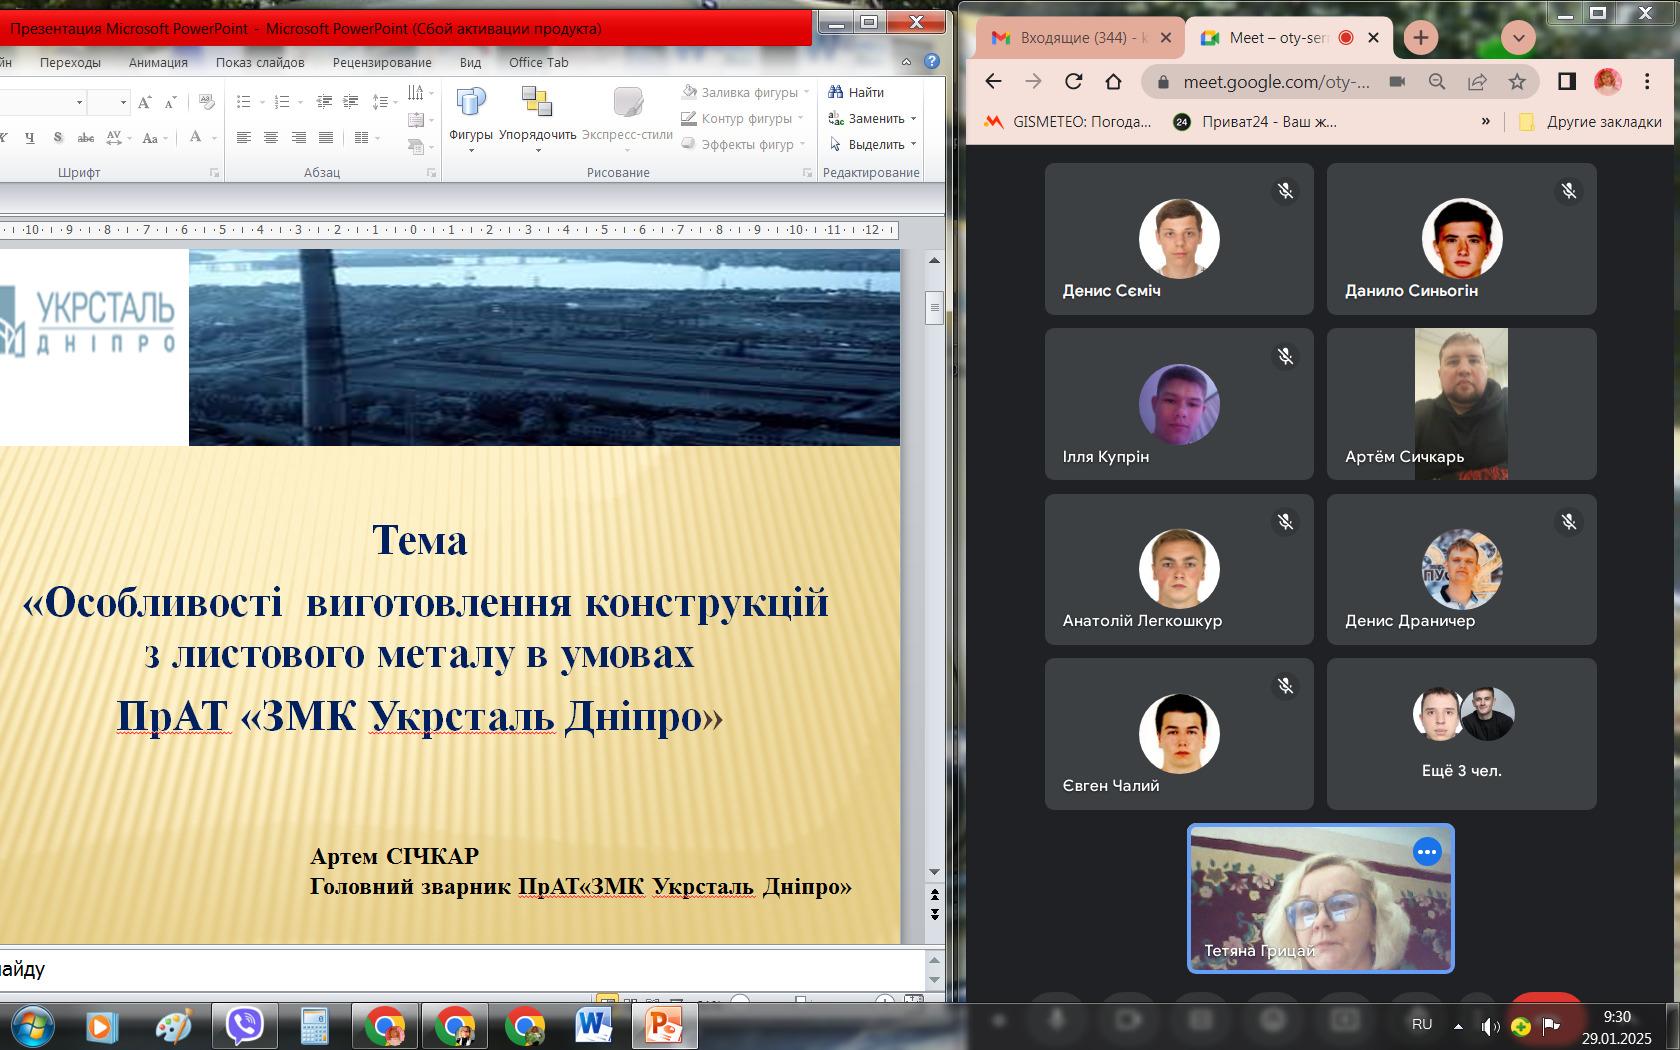Open the Анимация ribbon tab
Screen dimensions: 1680x1050
[x=158, y=62]
